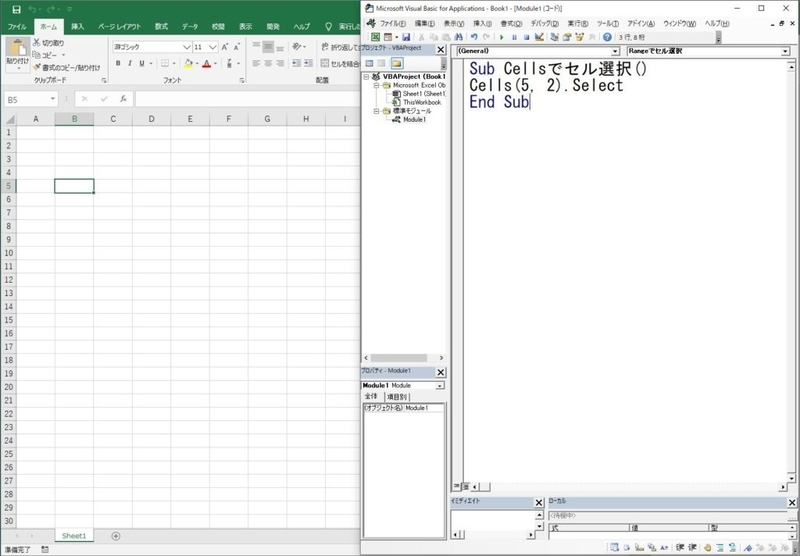This screenshot has width=800, height=556.
Task: Toggle bold formatting in Excel ribbon
Action: pyautogui.click(x=118, y=63)
